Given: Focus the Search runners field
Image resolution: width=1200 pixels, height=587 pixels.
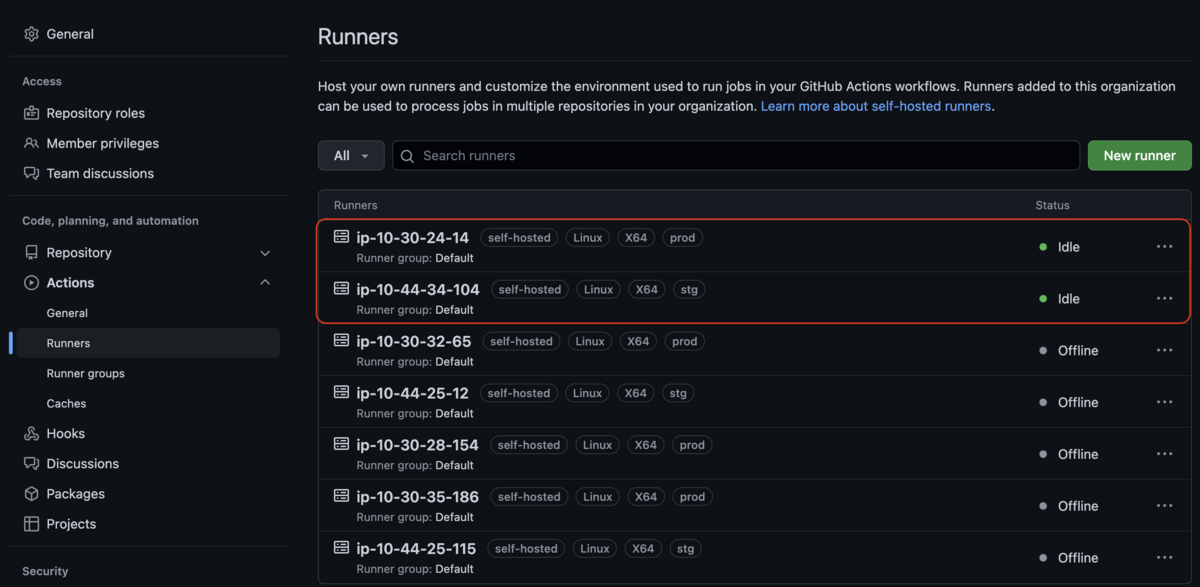Looking at the screenshot, I should pos(736,156).
